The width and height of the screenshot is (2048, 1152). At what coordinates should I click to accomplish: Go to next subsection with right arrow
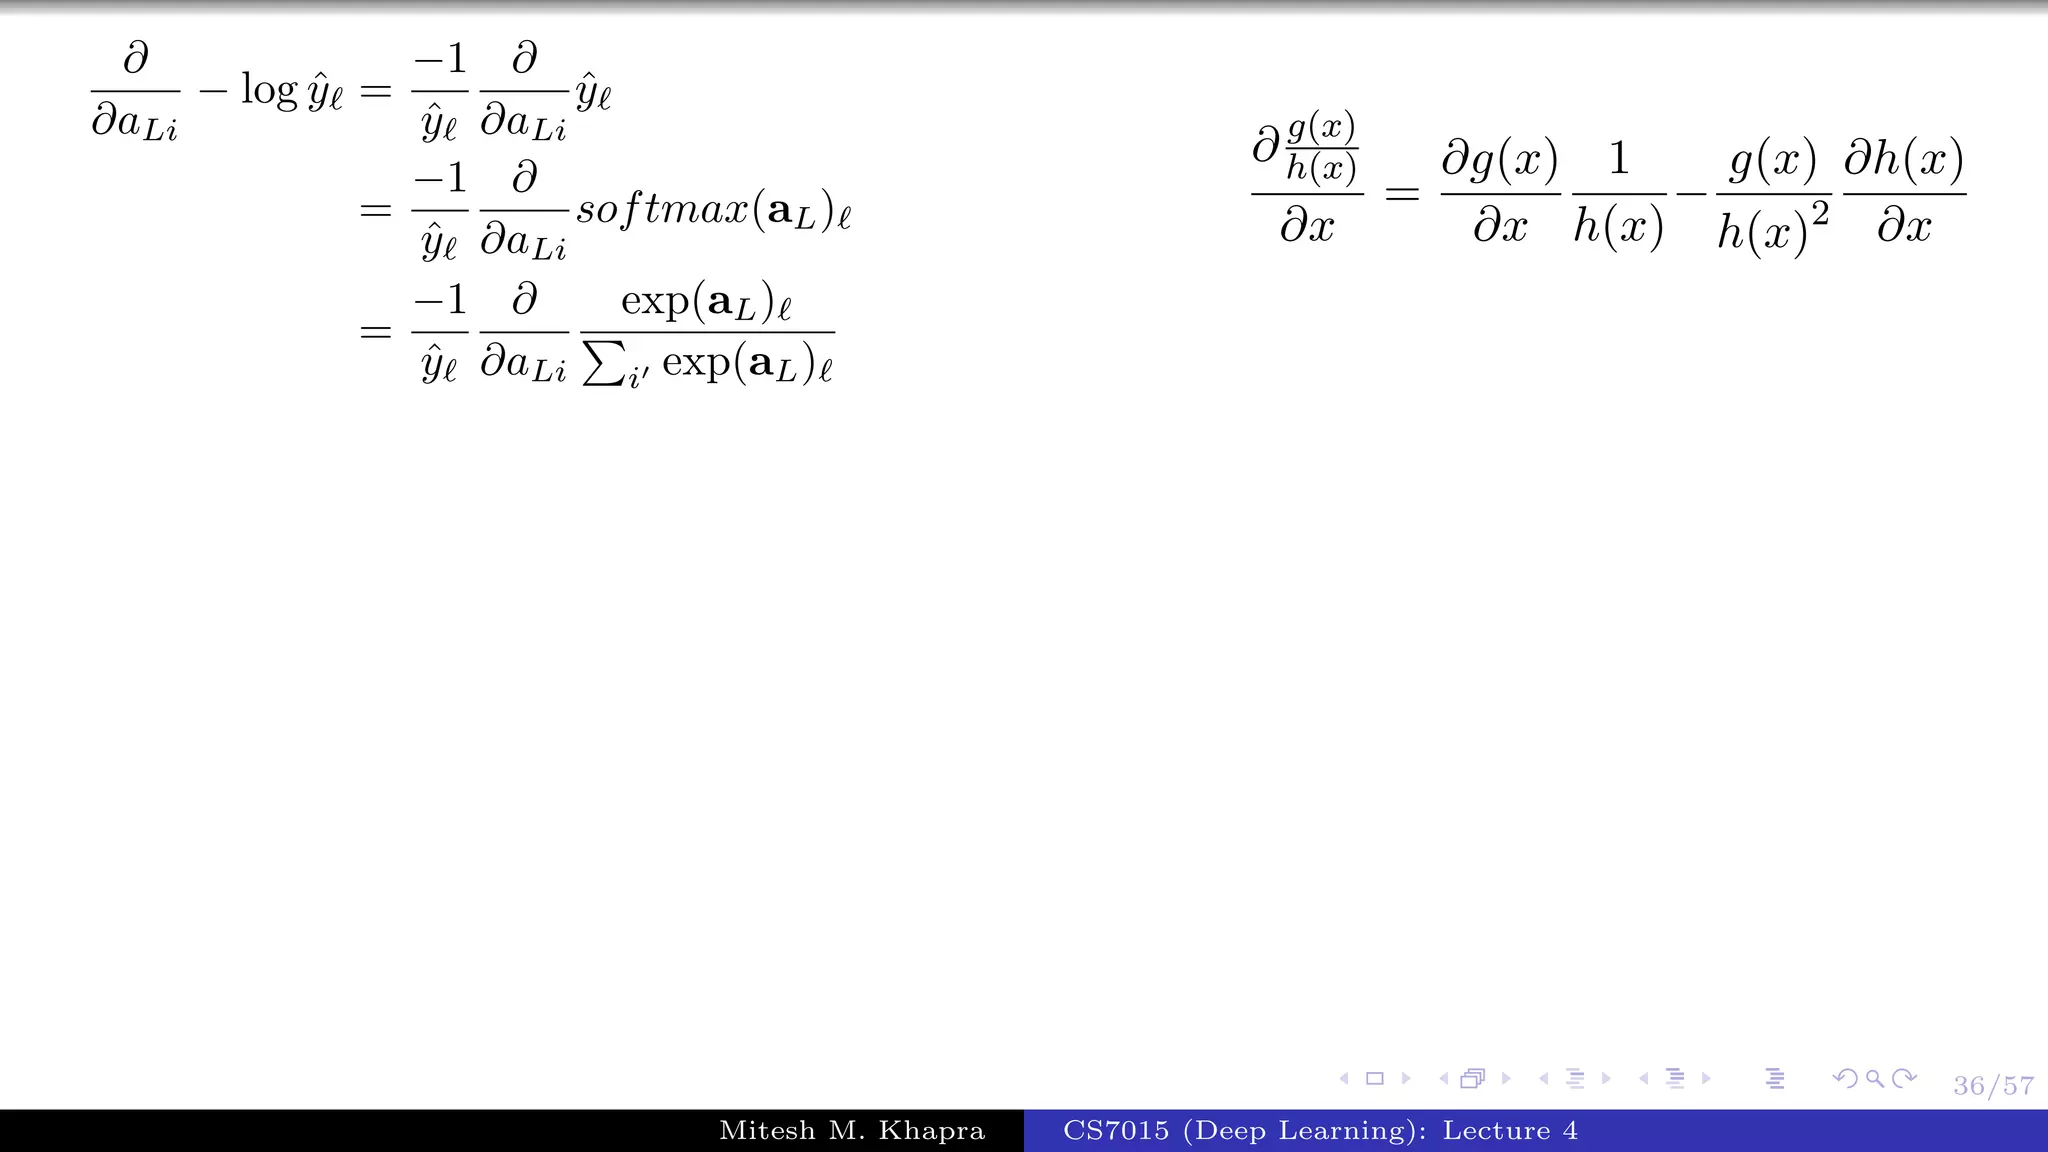pos(1606,1078)
